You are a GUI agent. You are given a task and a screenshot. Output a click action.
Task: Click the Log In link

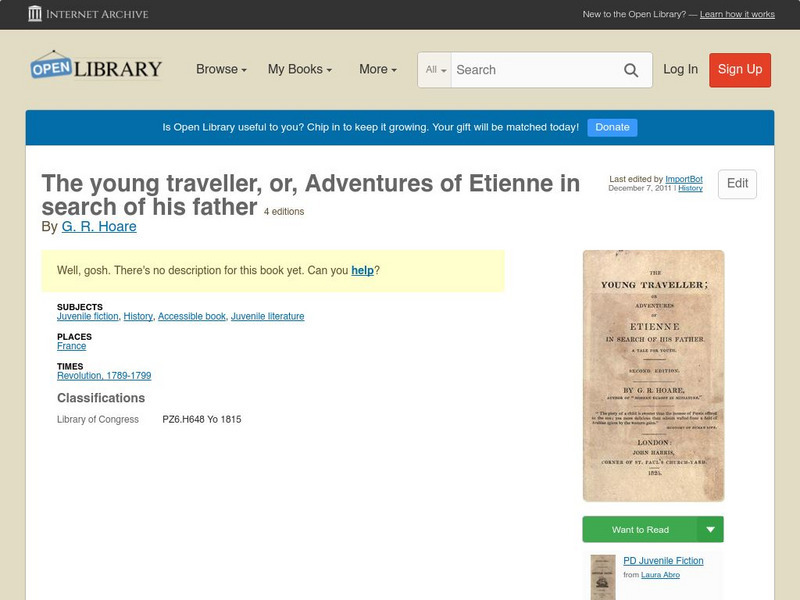coord(680,69)
